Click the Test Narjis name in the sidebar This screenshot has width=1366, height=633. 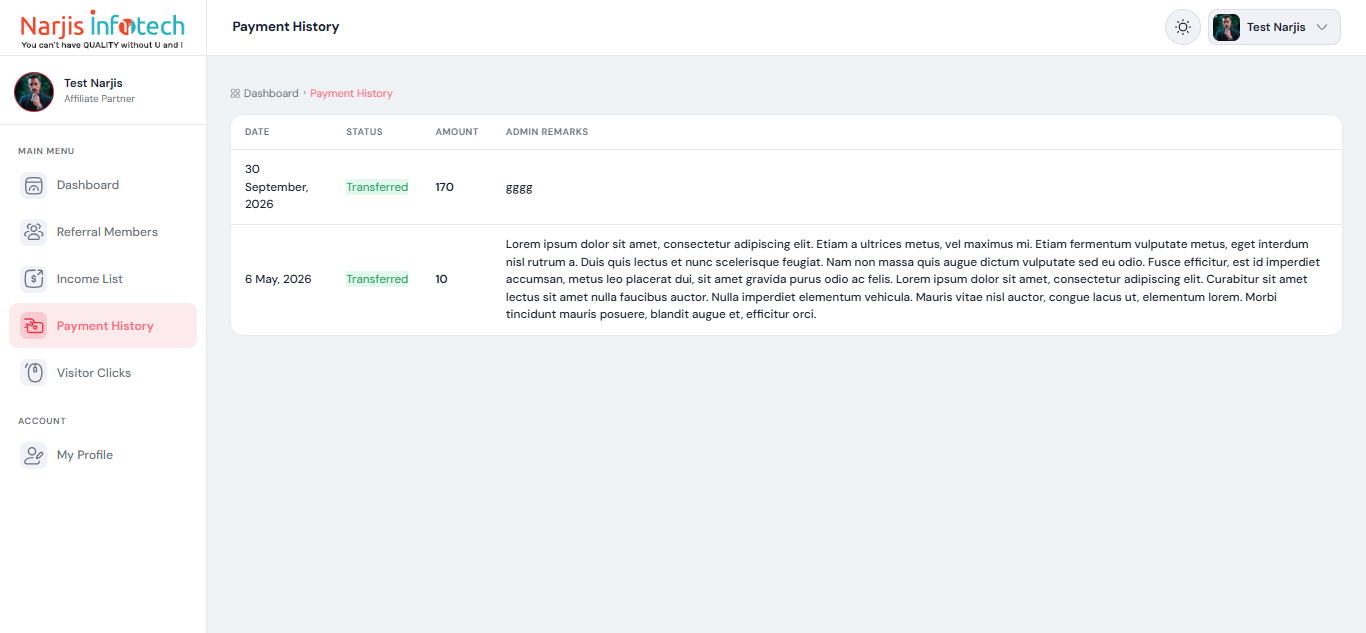pyautogui.click(x=93, y=83)
